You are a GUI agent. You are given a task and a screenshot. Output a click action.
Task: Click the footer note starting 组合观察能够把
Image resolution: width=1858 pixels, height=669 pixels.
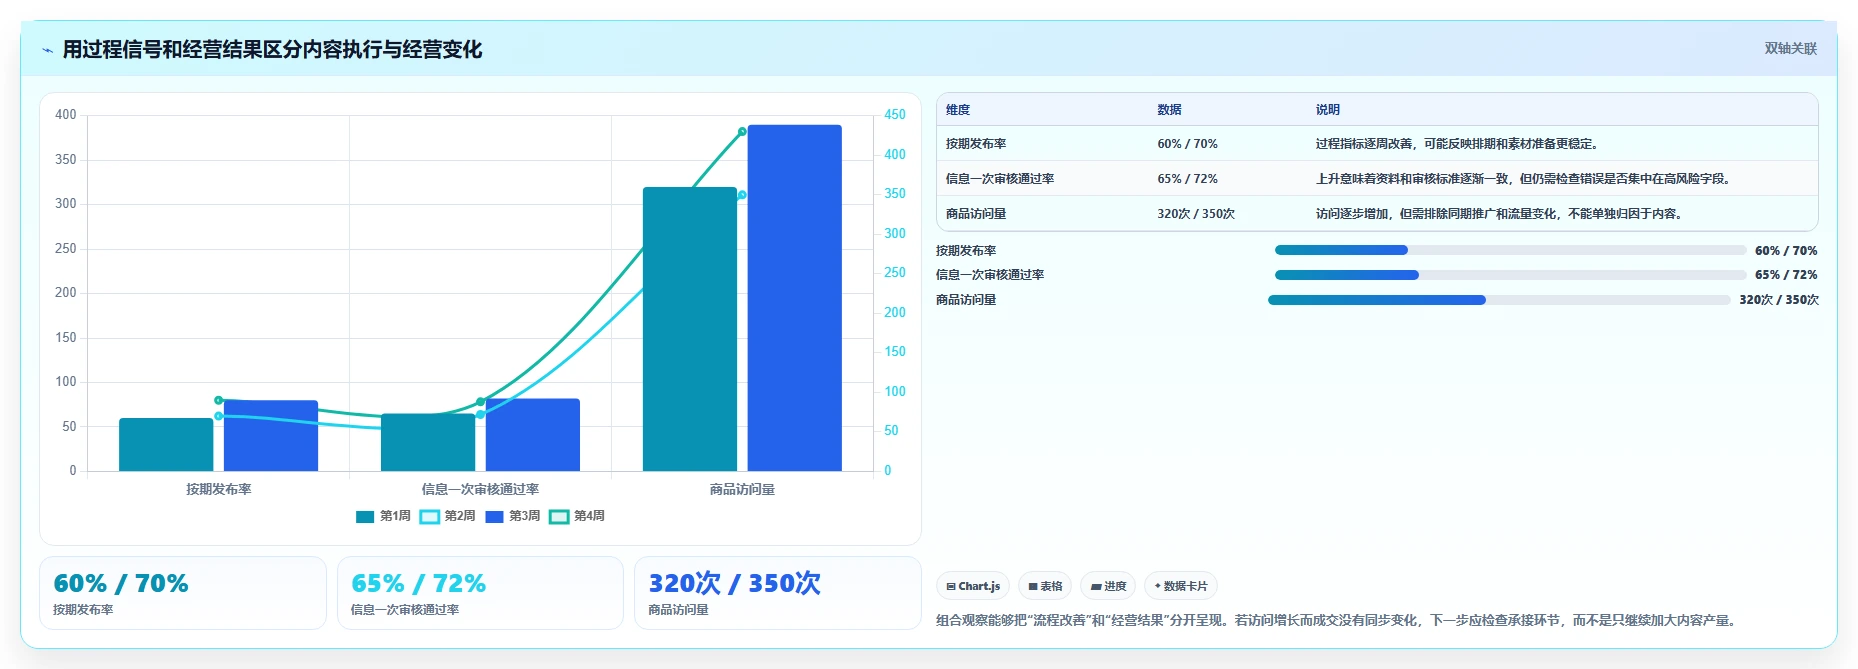point(1338,620)
